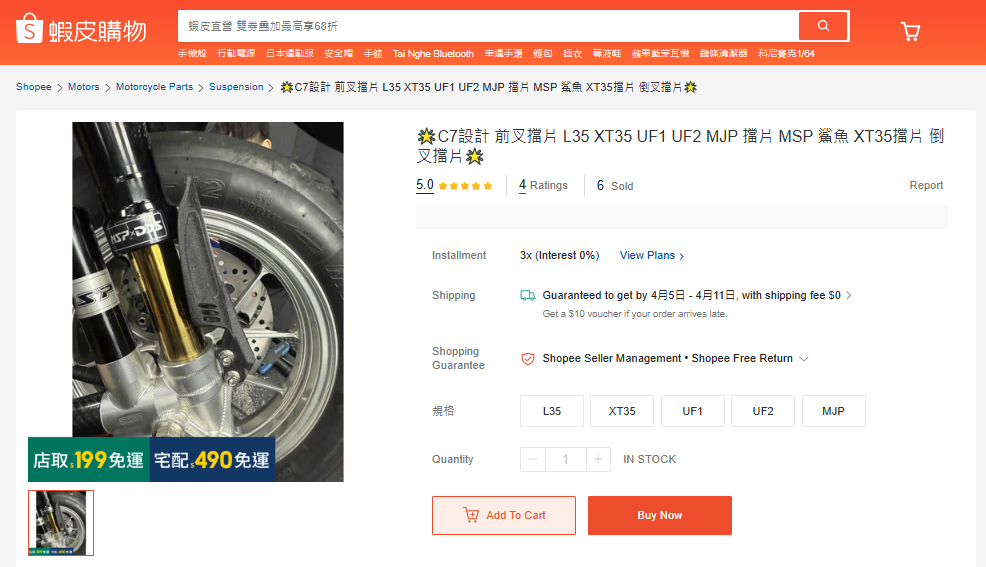Image resolution: width=986 pixels, height=567 pixels.
Task: Select the product image thumbnail
Action: 61,523
